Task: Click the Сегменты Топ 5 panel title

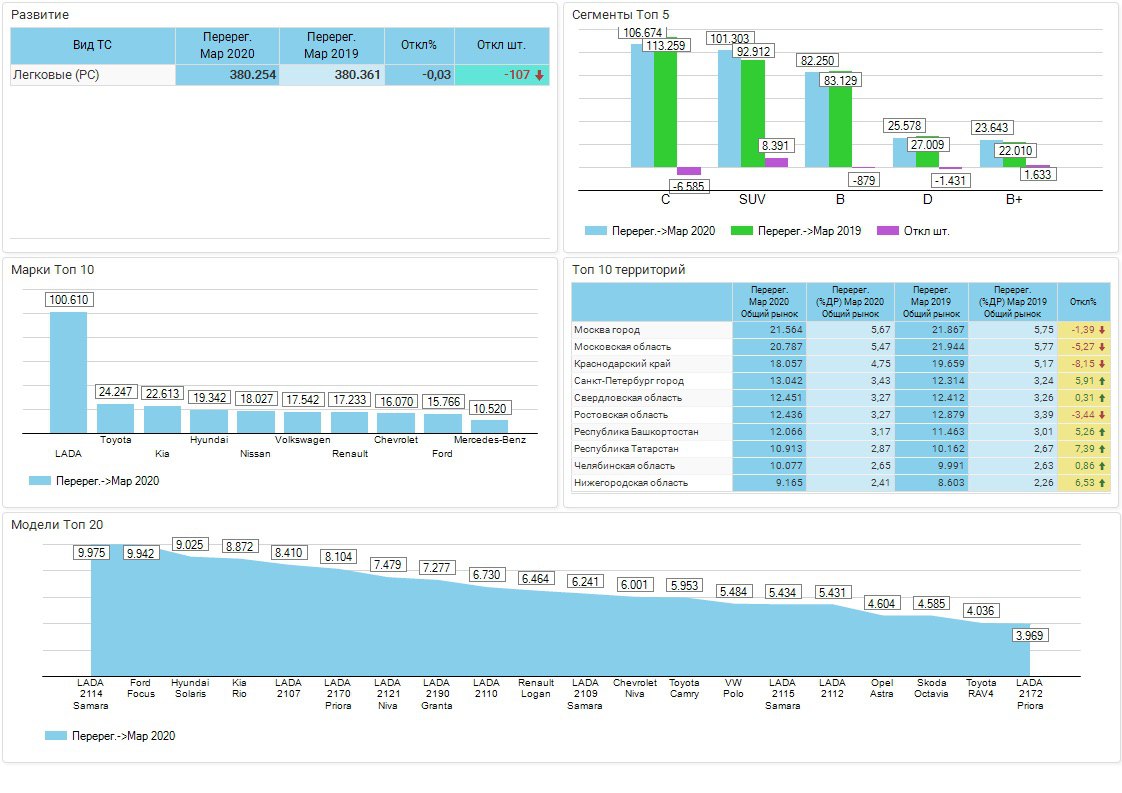Action: click(x=620, y=15)
